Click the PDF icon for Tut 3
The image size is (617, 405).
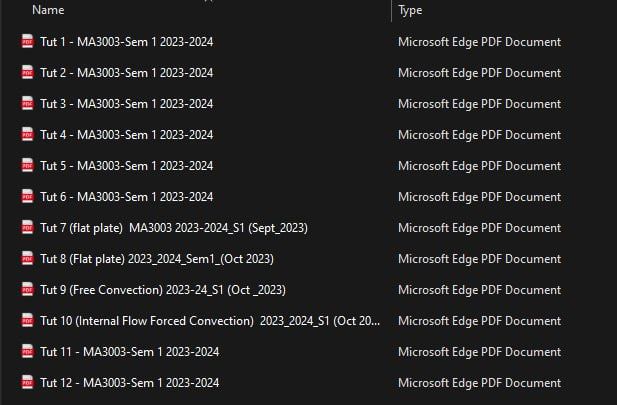point(28,104)
